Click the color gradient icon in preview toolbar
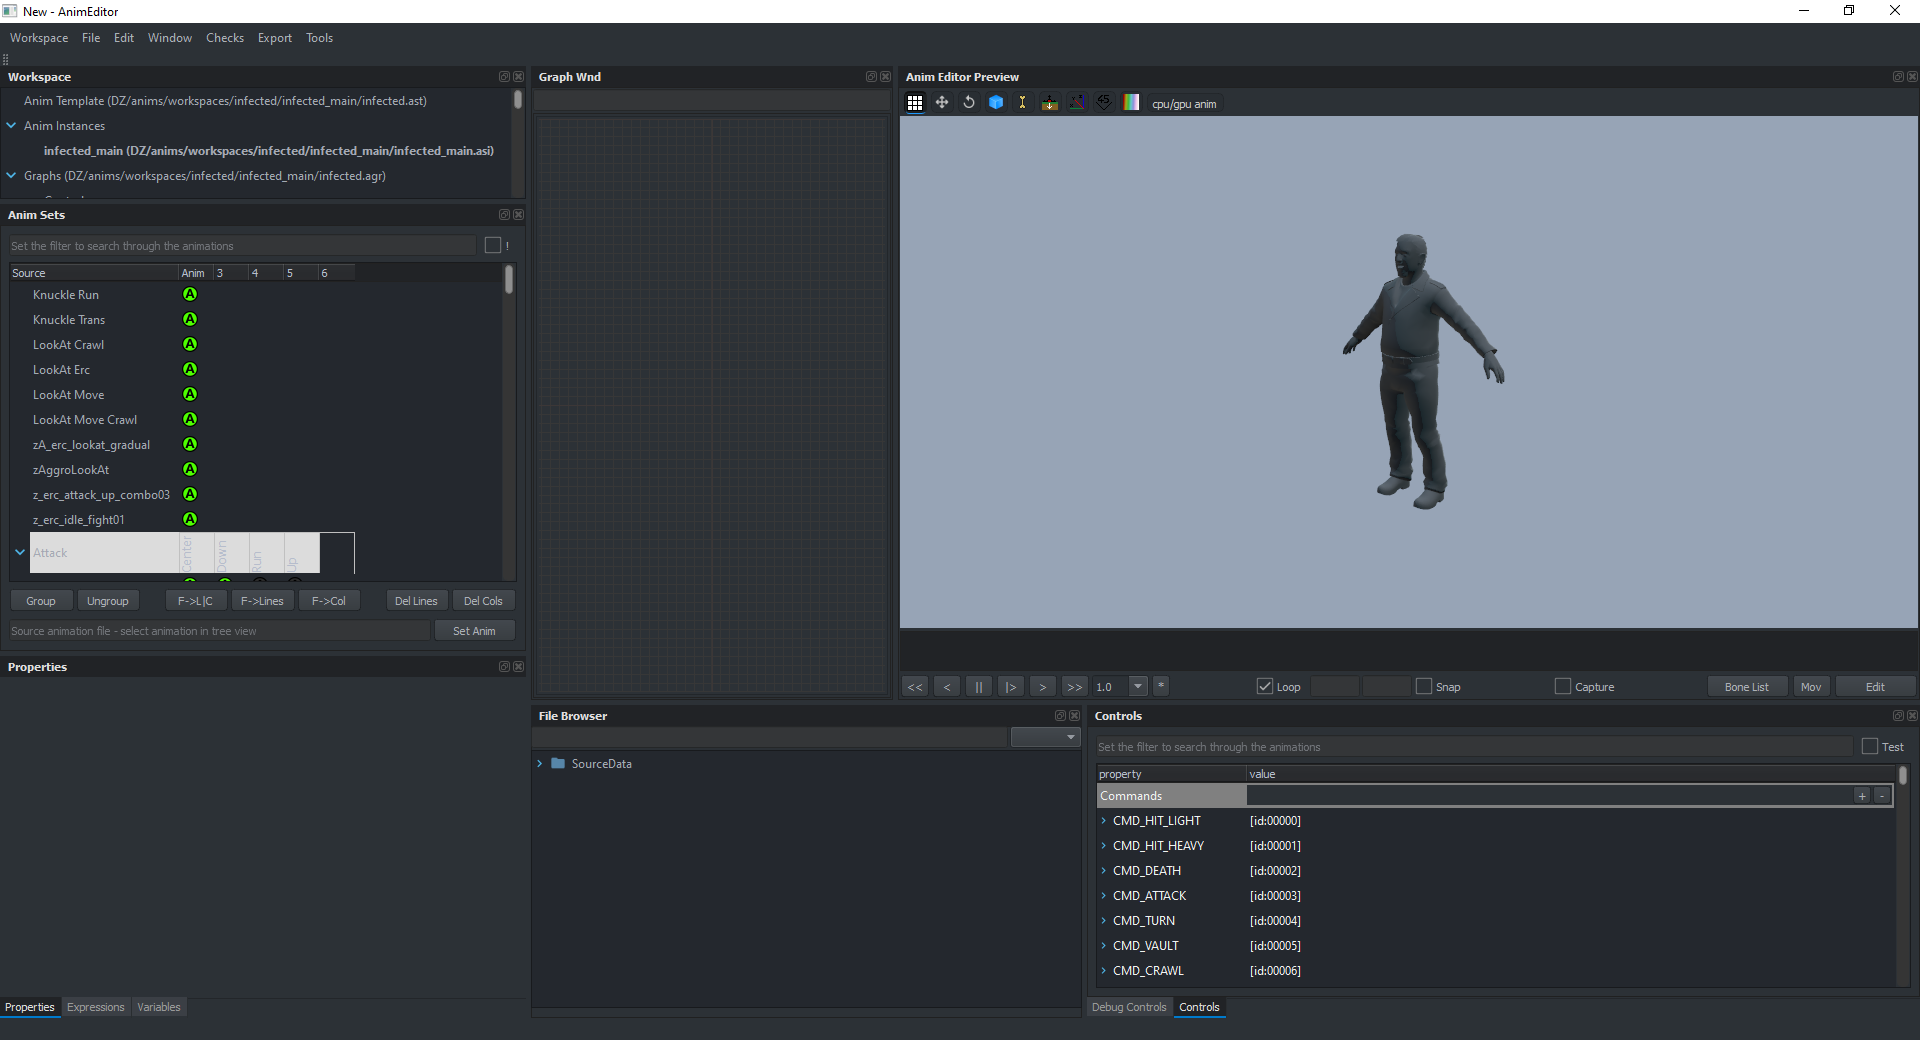1920x1040 pixels. [x=1131, y=103]
